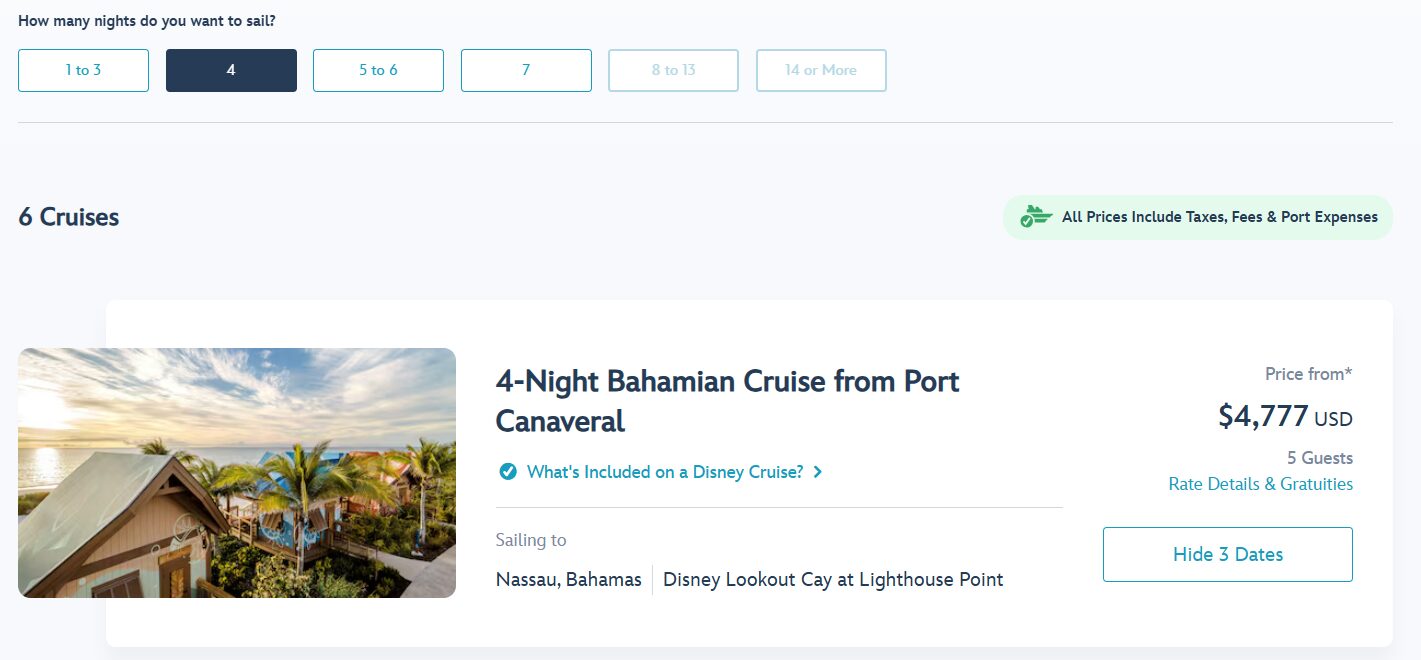
Task: Deselect the 4 nights filter button
Action: (231, 70)
